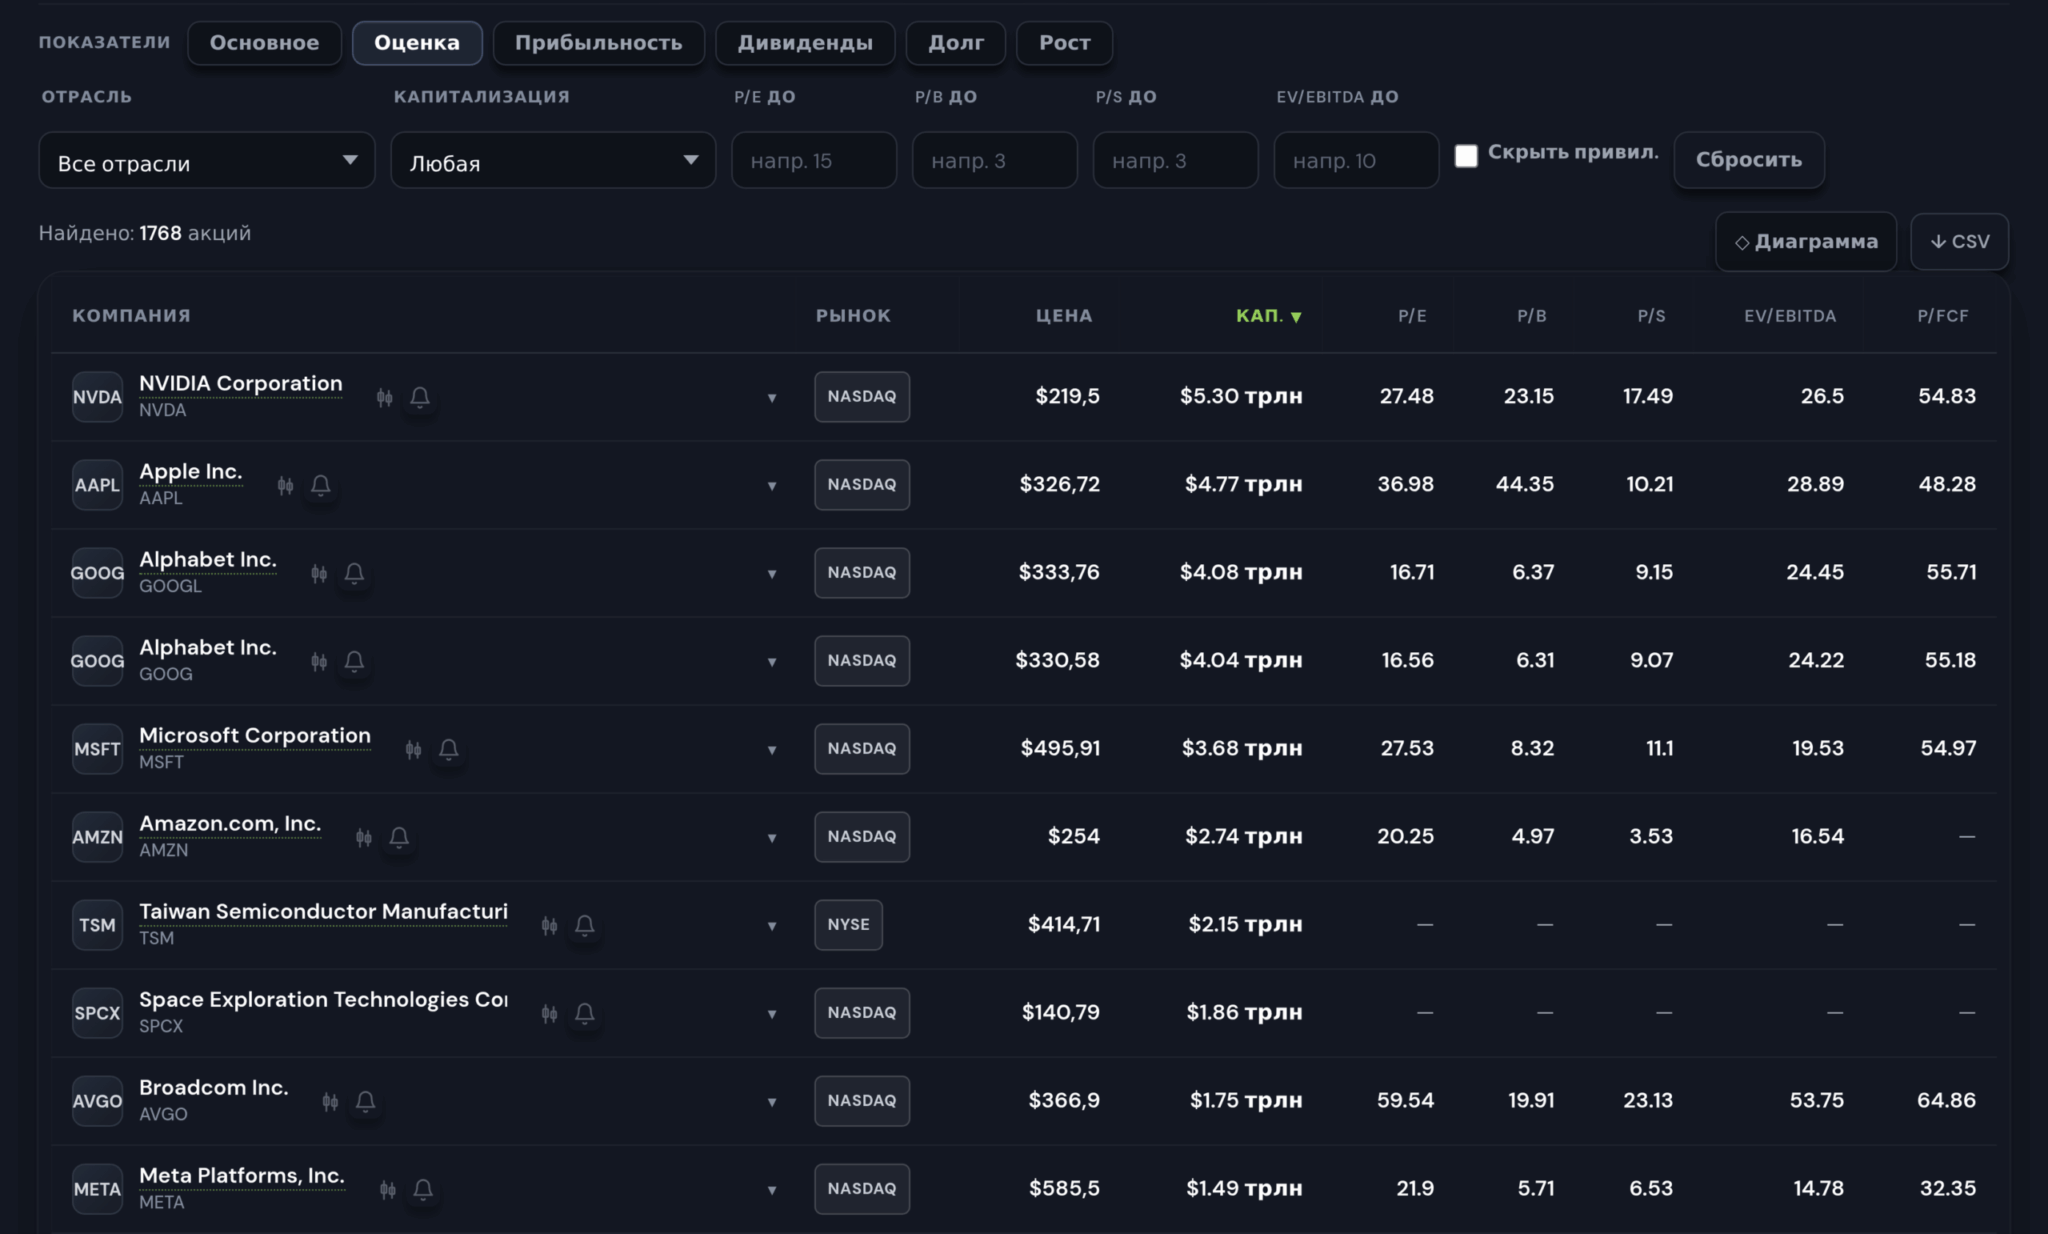The width and height of the screenshot is (2048, 1234).
Task: Sort table by the P/E column header
Action: point(1412,316)
